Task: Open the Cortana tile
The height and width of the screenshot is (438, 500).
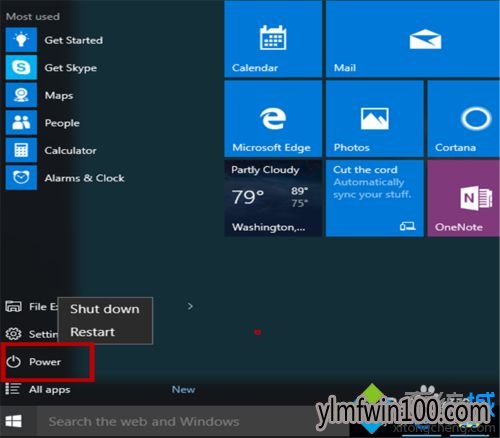Action: (x=464, y=119)
